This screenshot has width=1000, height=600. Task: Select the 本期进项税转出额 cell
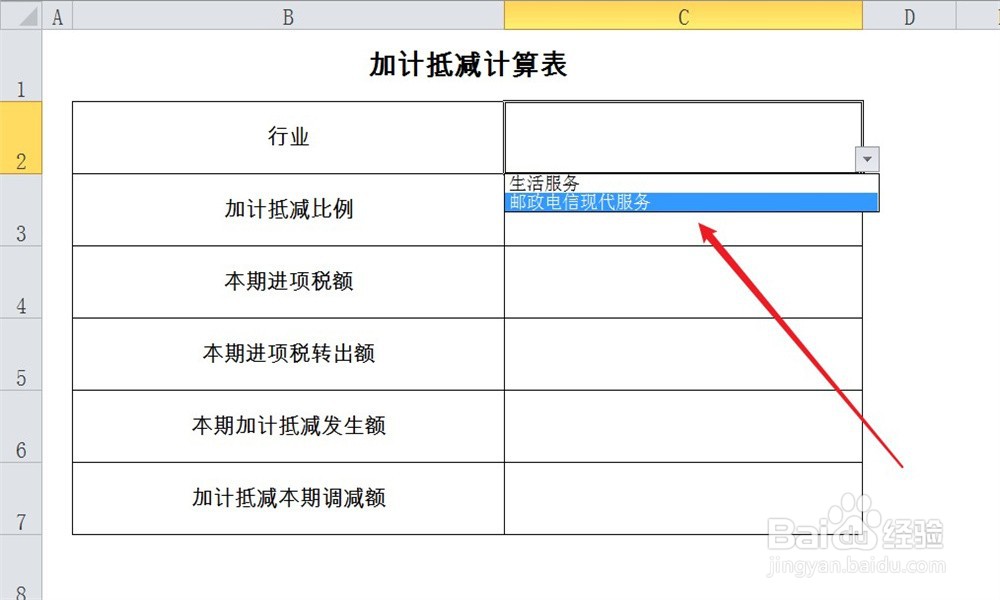click(287, 353)
